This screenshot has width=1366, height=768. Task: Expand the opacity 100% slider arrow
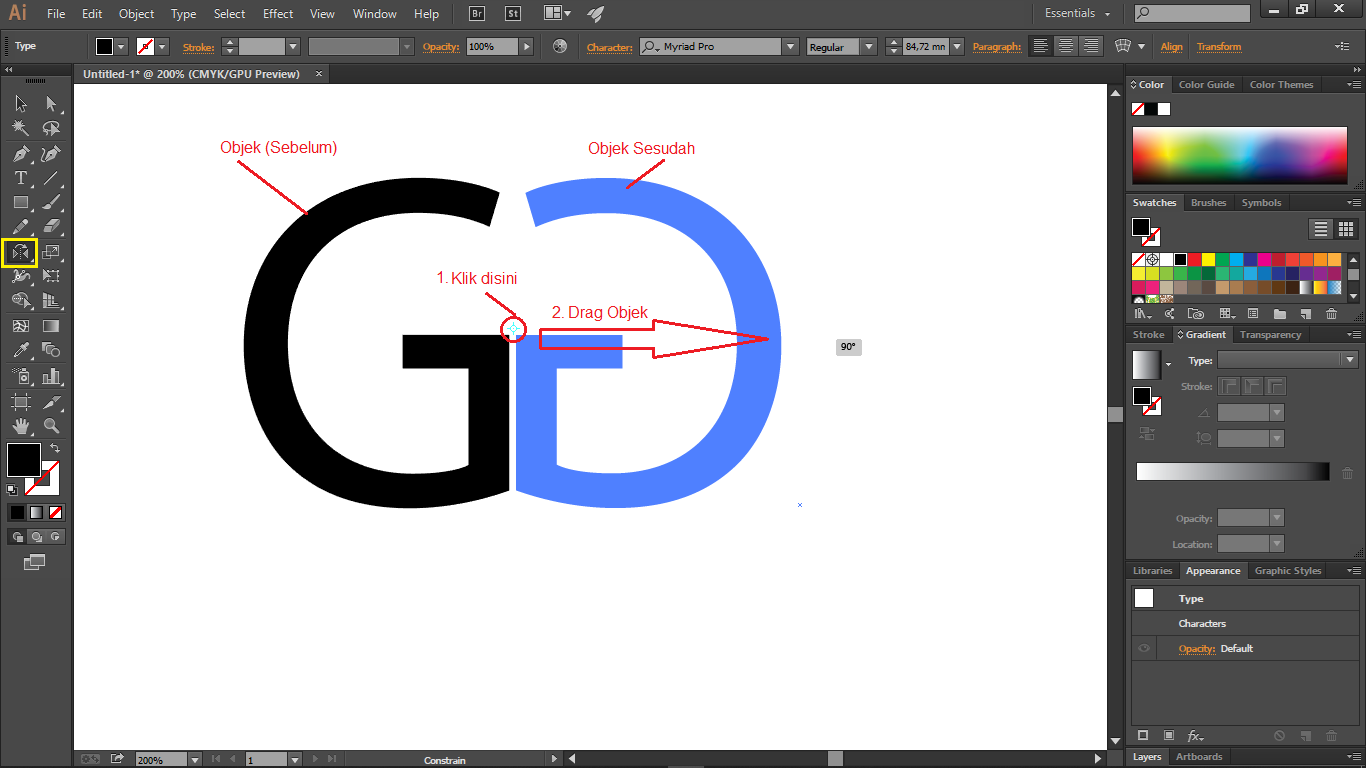(x=526, y=47)
